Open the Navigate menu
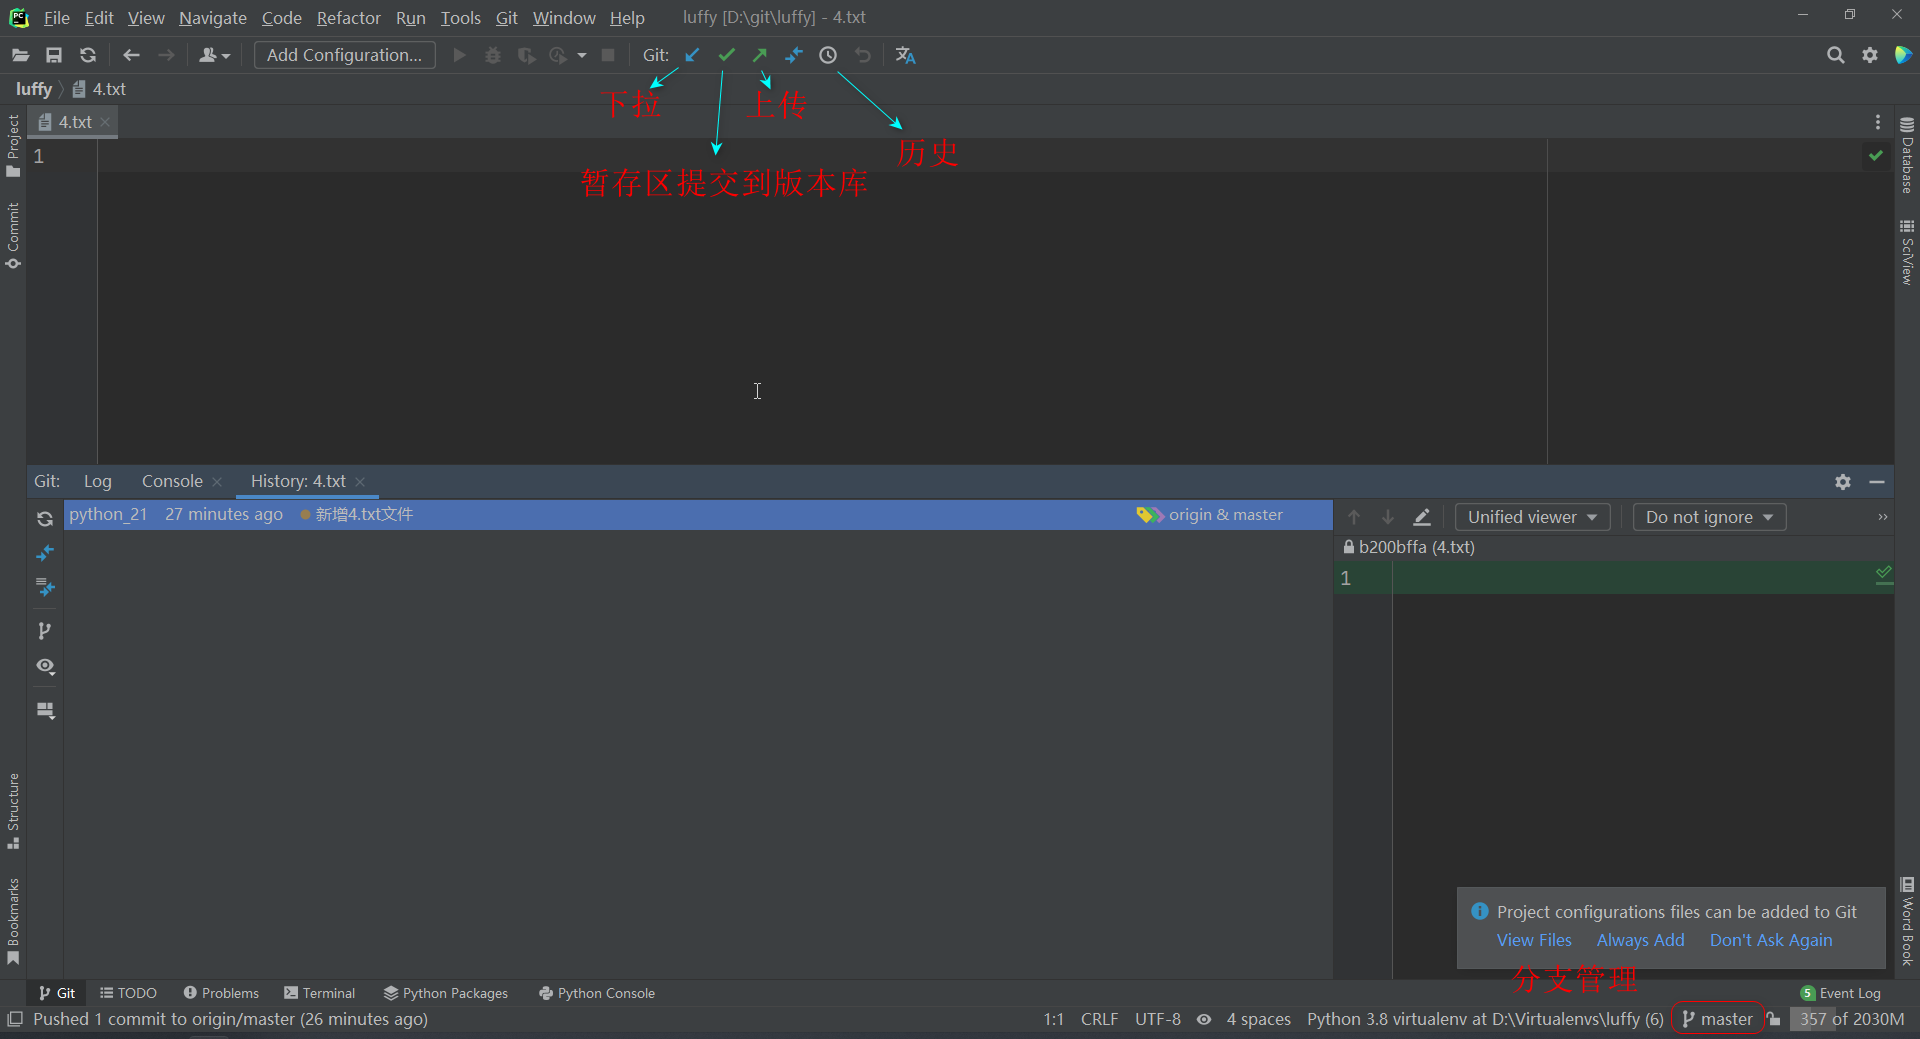 [x=213, y=18]
